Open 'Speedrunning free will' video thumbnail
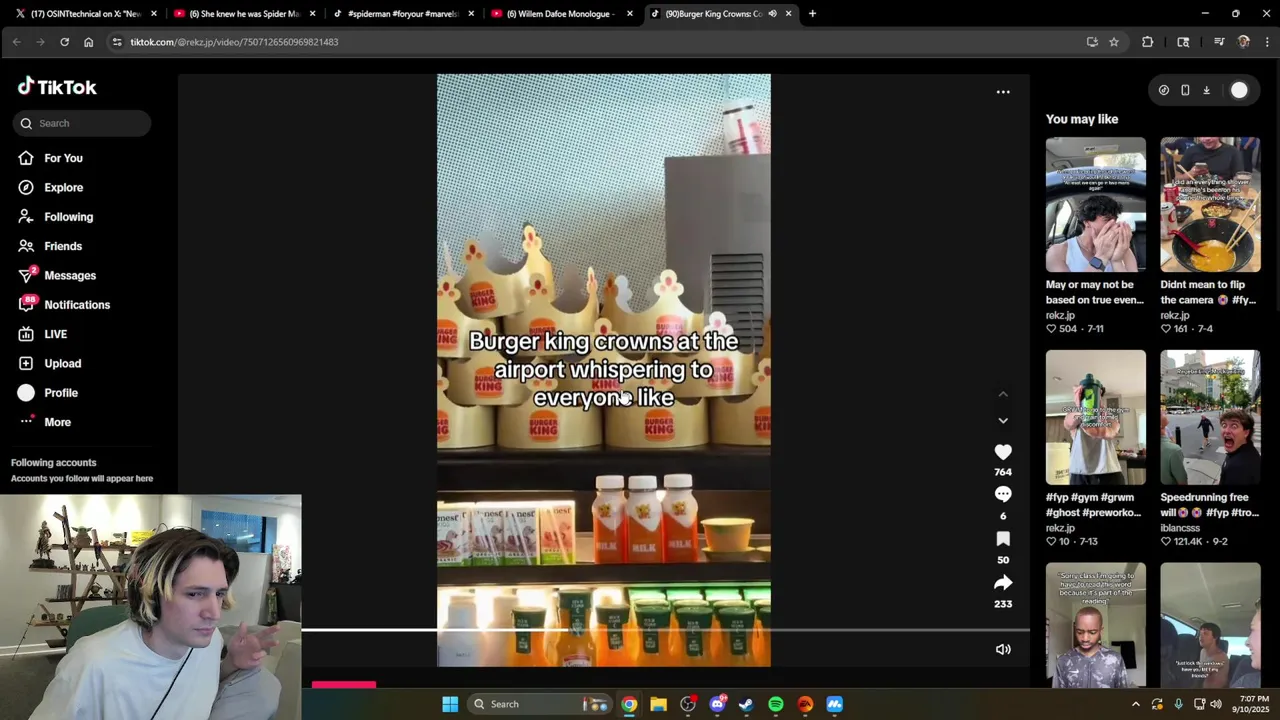This screenshot has width=1280, height=720. 1210,418
